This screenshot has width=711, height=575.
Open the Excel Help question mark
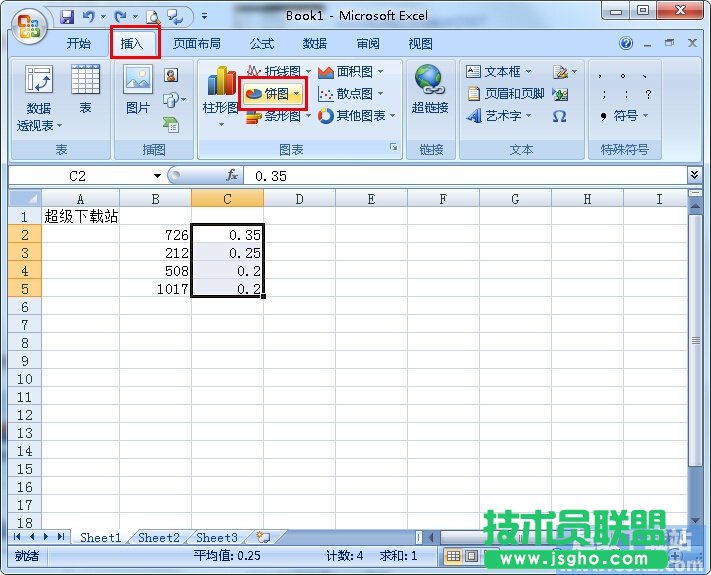(627, 44)
